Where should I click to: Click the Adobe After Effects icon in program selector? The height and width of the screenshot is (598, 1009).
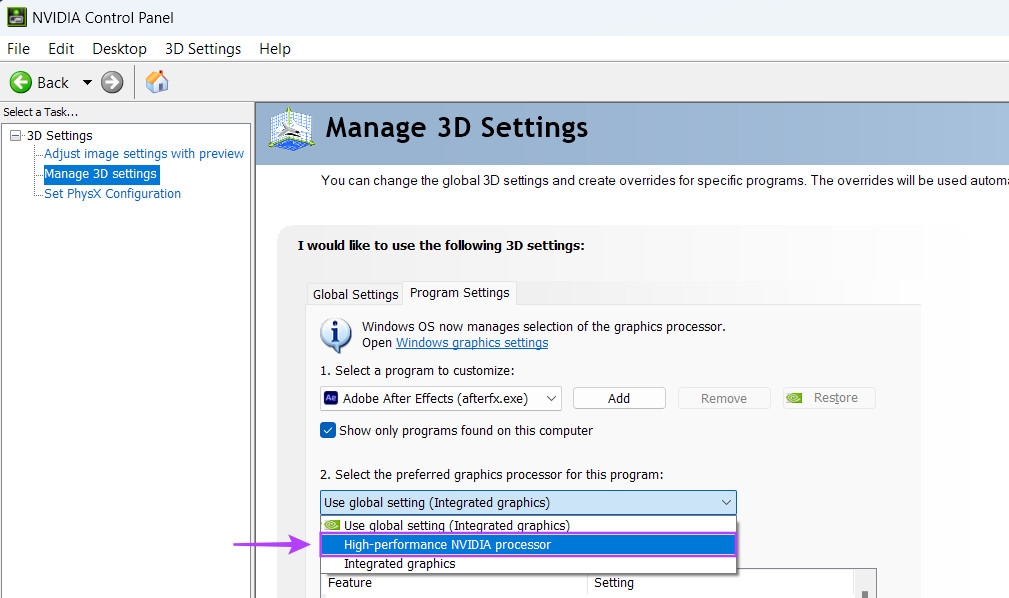tap(331, 397)
